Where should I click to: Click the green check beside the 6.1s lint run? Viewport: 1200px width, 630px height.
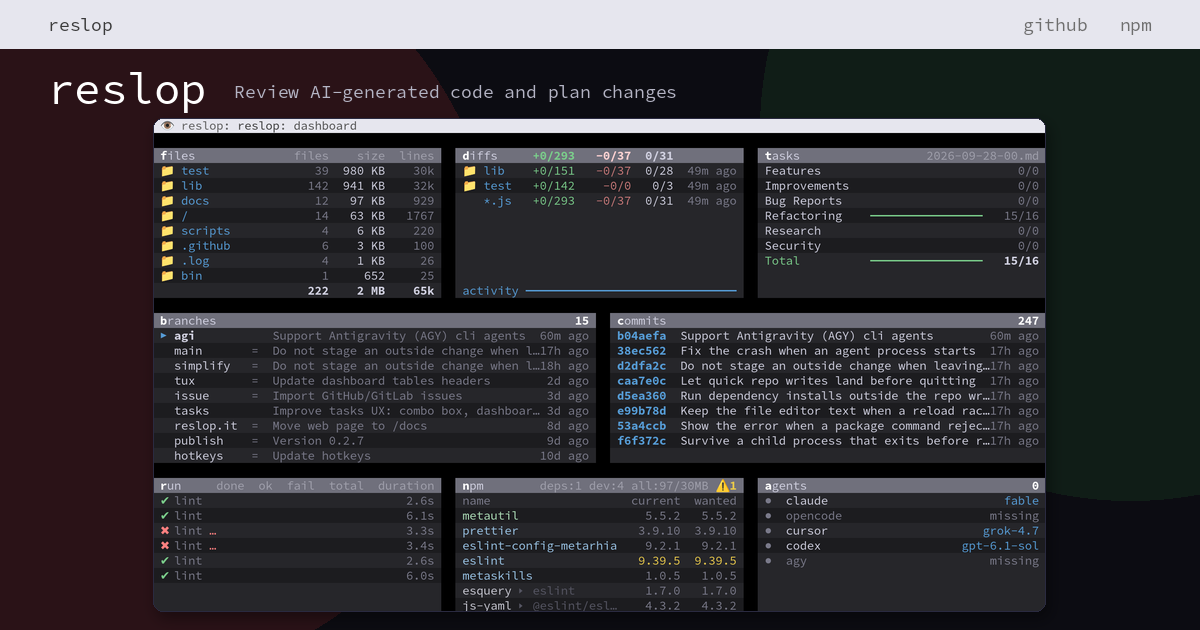164,516
